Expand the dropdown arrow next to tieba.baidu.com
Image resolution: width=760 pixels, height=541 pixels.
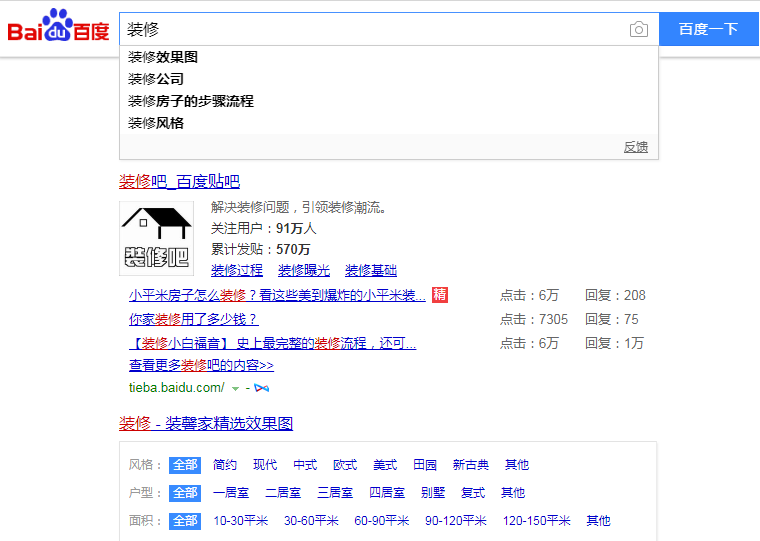(x=236, y=388)
